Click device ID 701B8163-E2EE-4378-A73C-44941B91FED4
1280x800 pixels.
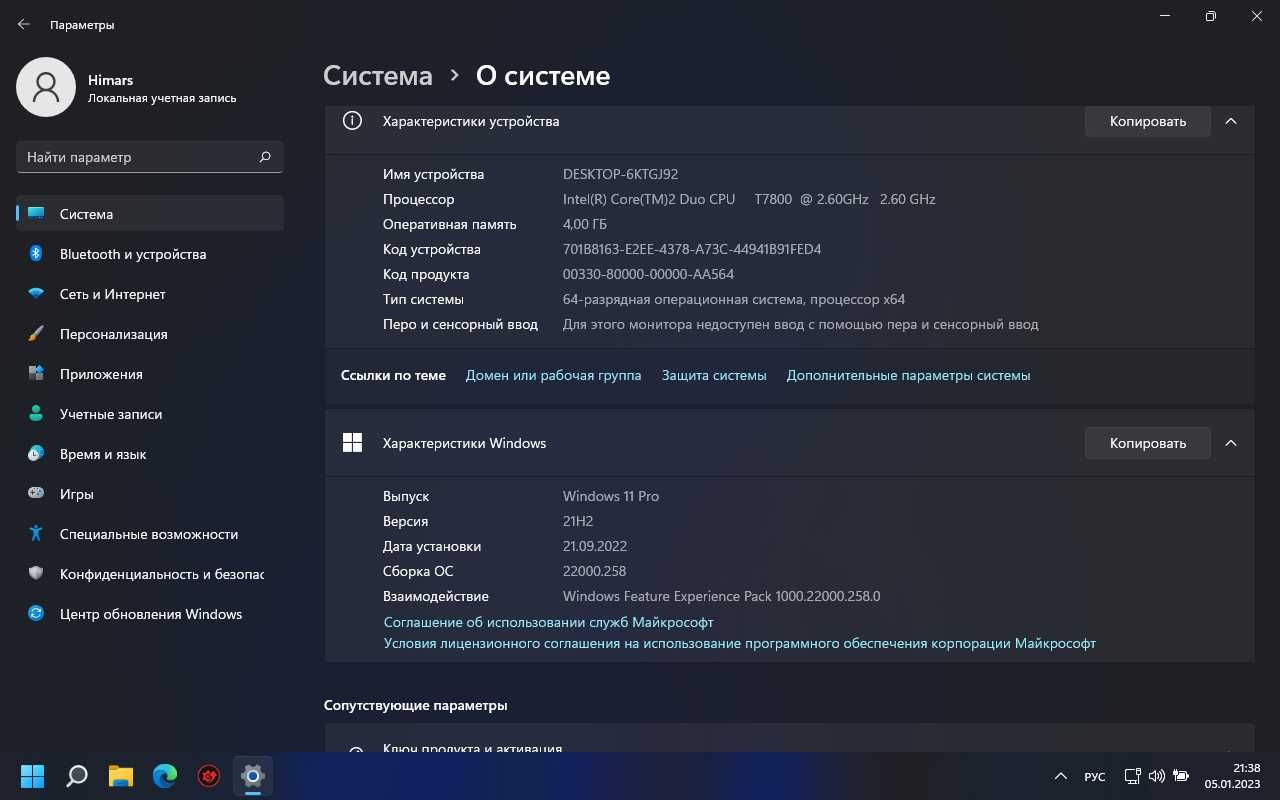click(692, 249)
